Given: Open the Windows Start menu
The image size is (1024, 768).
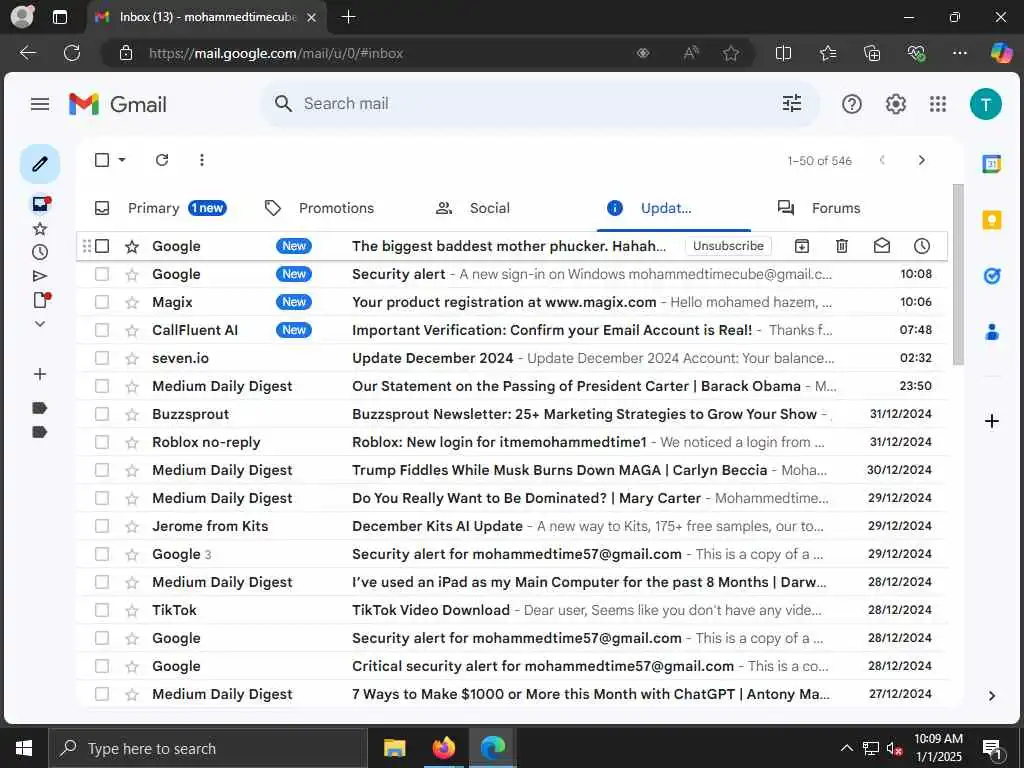Looking at the screenshot, I should point(24,748).
